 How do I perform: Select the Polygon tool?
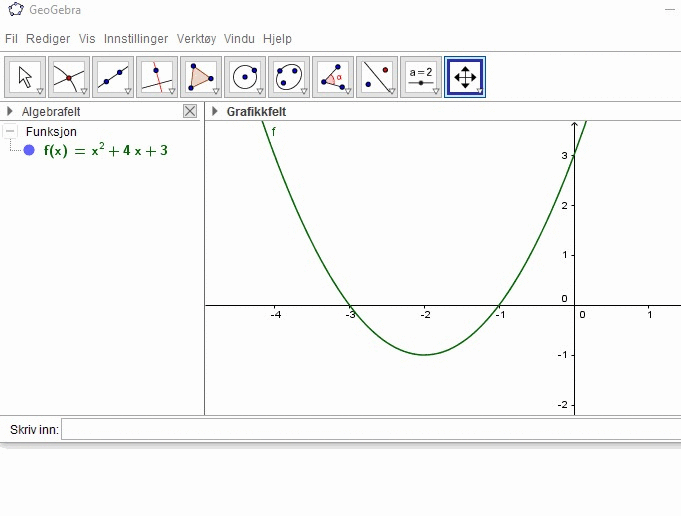tap(201, 77)
